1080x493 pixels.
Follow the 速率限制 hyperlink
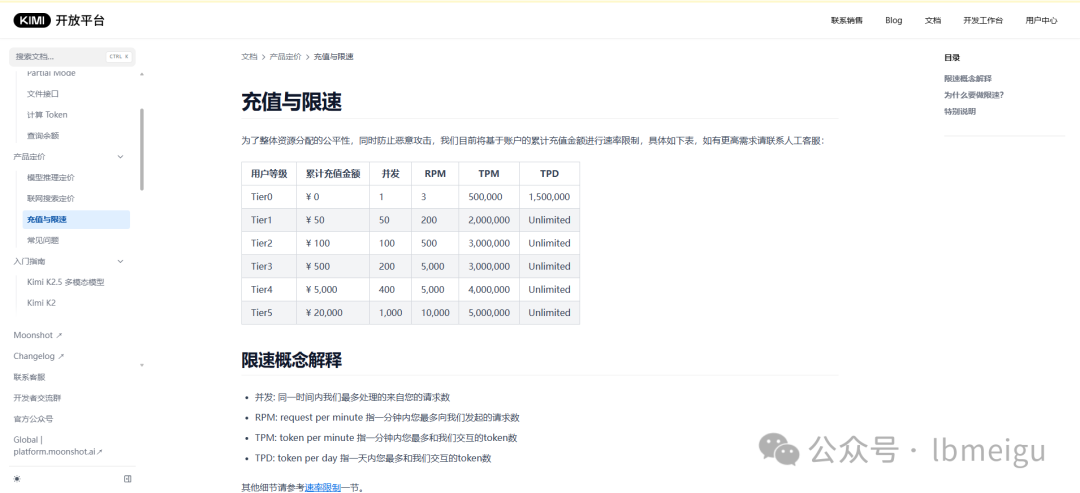tap(322, 488)
